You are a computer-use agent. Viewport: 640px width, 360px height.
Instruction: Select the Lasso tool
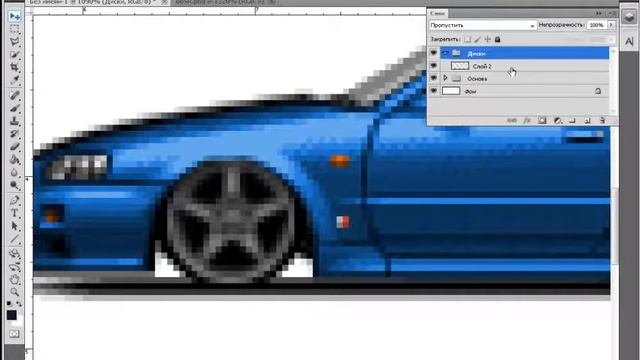point(14,42)
